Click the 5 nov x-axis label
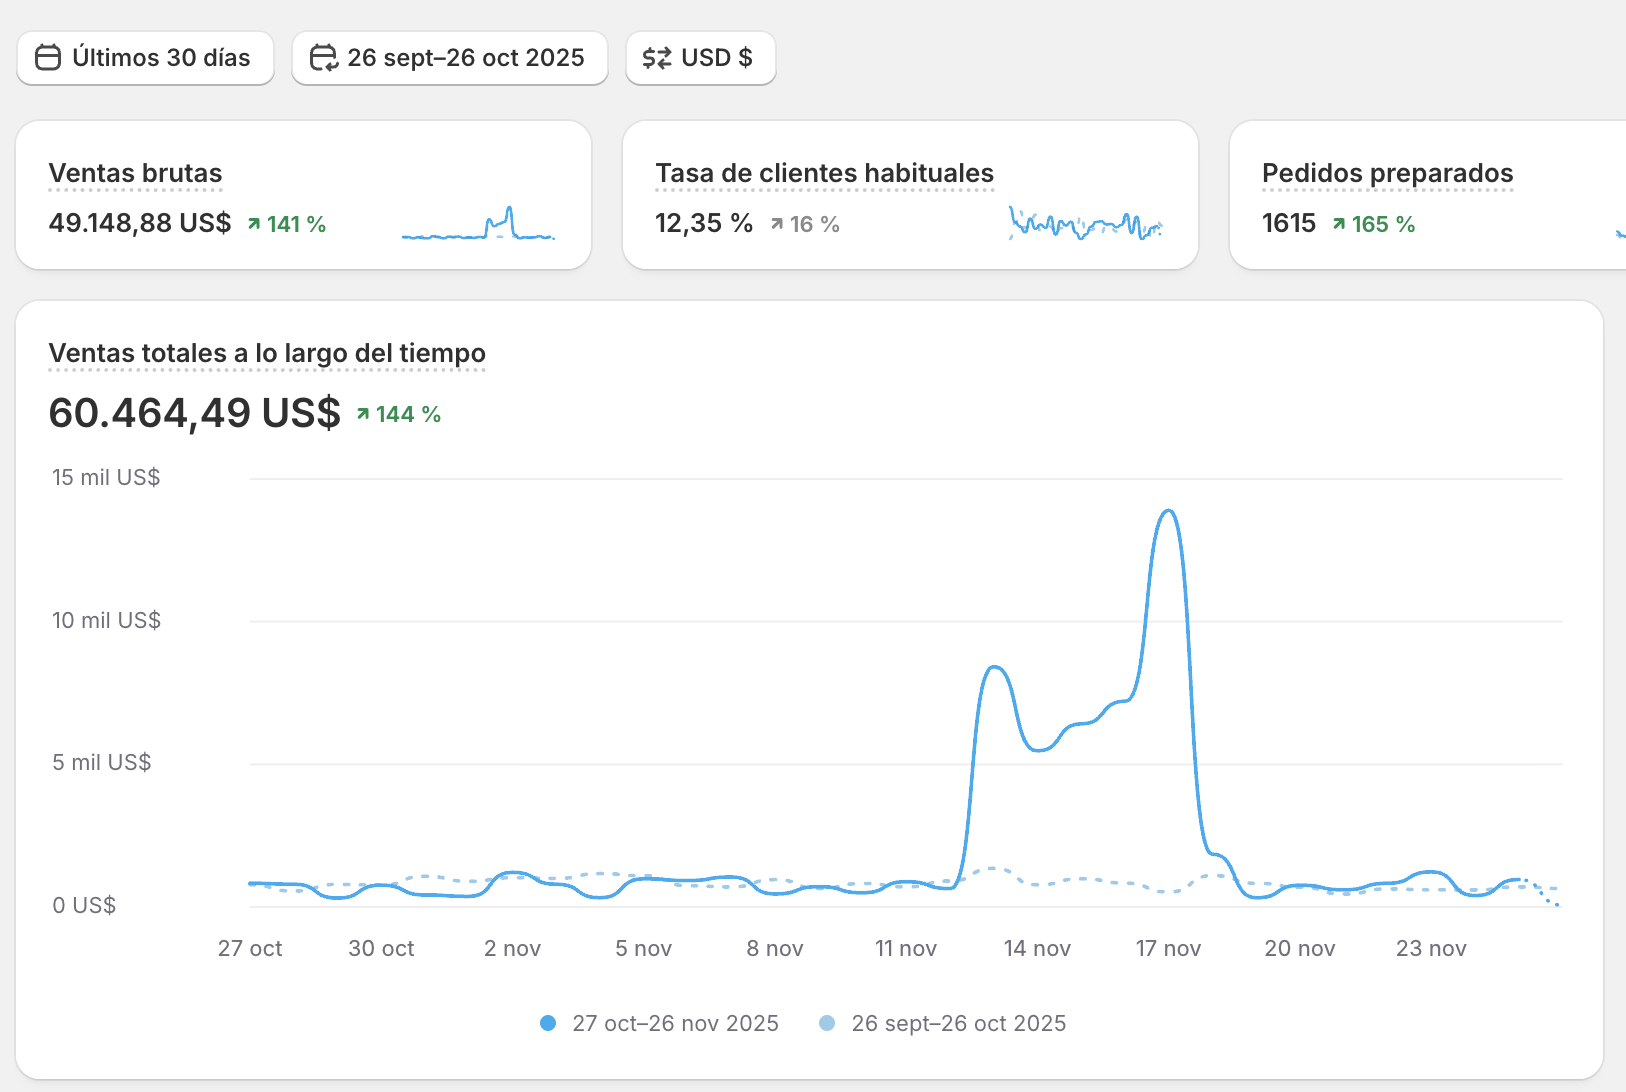Screen dimensions: 1626x1092 pos(643,948)
